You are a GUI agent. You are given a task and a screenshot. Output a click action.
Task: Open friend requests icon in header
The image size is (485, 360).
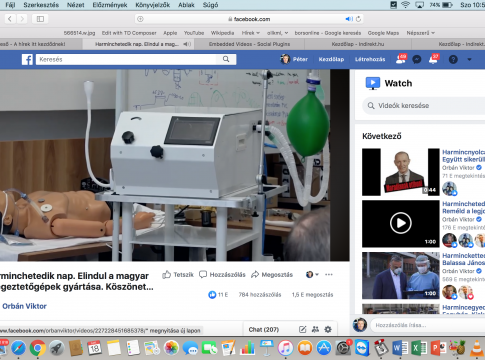400,59
